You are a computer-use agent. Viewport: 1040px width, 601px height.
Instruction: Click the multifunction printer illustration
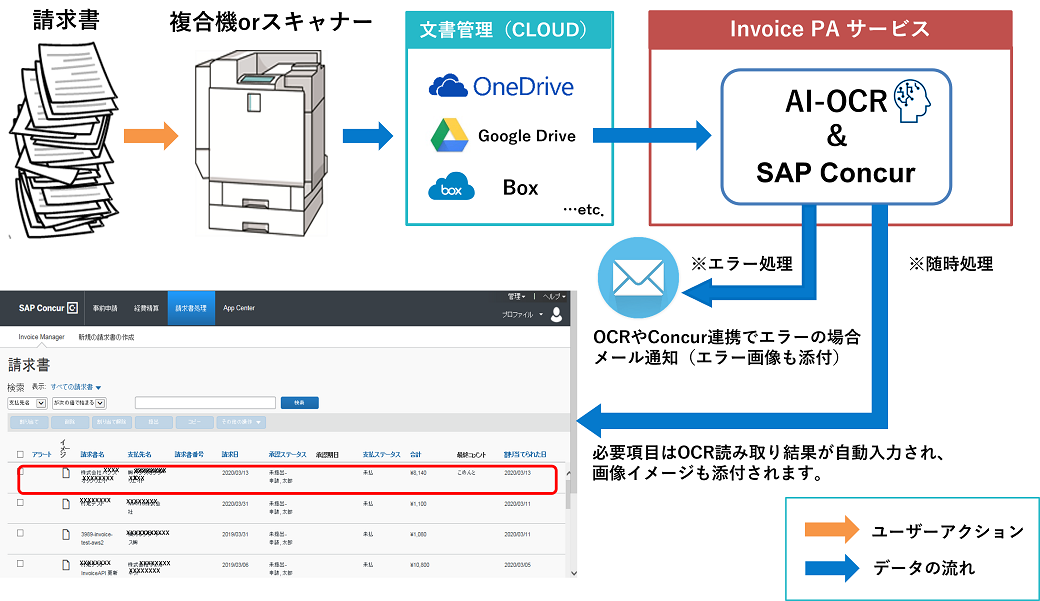click(x=261, y=143)
